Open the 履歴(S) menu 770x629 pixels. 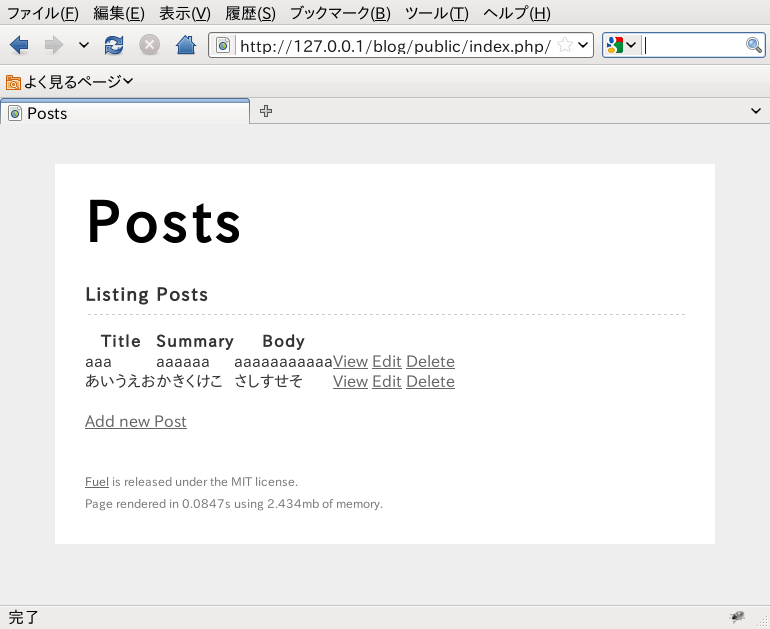(x=250, y=13)
